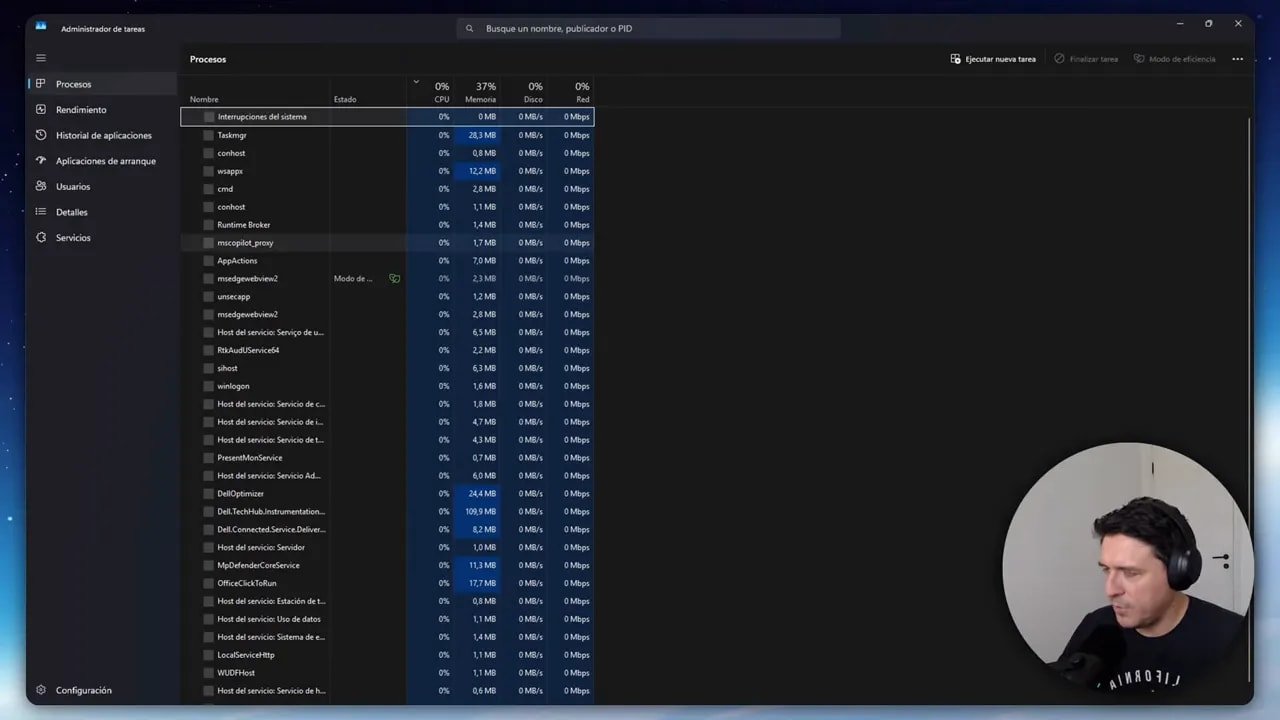Click the Task Manager app icon in title bar
The image size is (1280, 720).
[x=41, y=26]
